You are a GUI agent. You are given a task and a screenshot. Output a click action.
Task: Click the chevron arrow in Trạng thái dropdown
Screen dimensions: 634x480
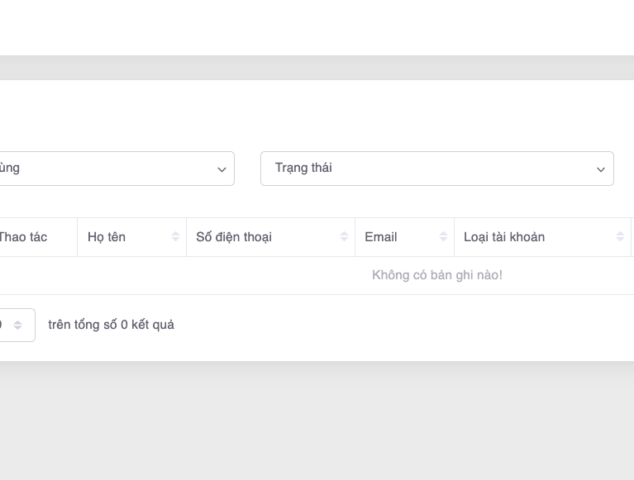tap(600, 169)
